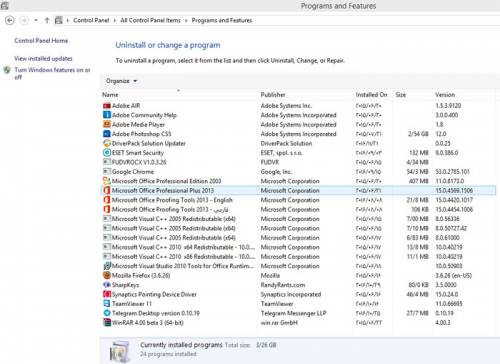Open the recent locations dropdown arrow
The image size is (500, 364).
(36, 20)
